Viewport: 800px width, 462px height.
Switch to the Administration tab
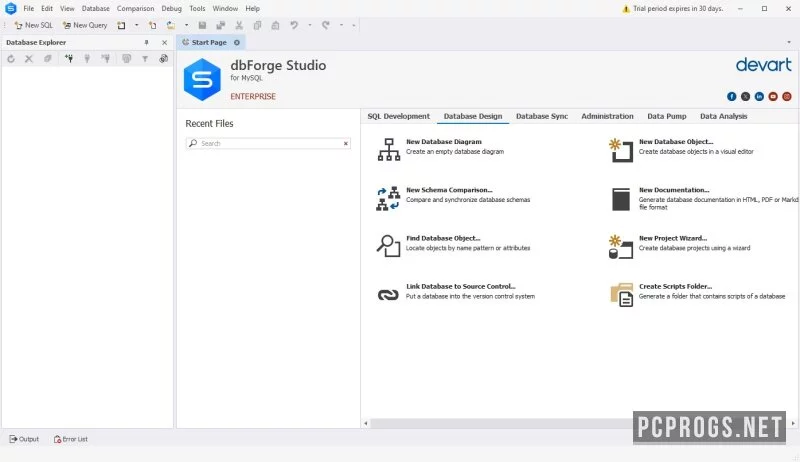[x=607, y=116]
